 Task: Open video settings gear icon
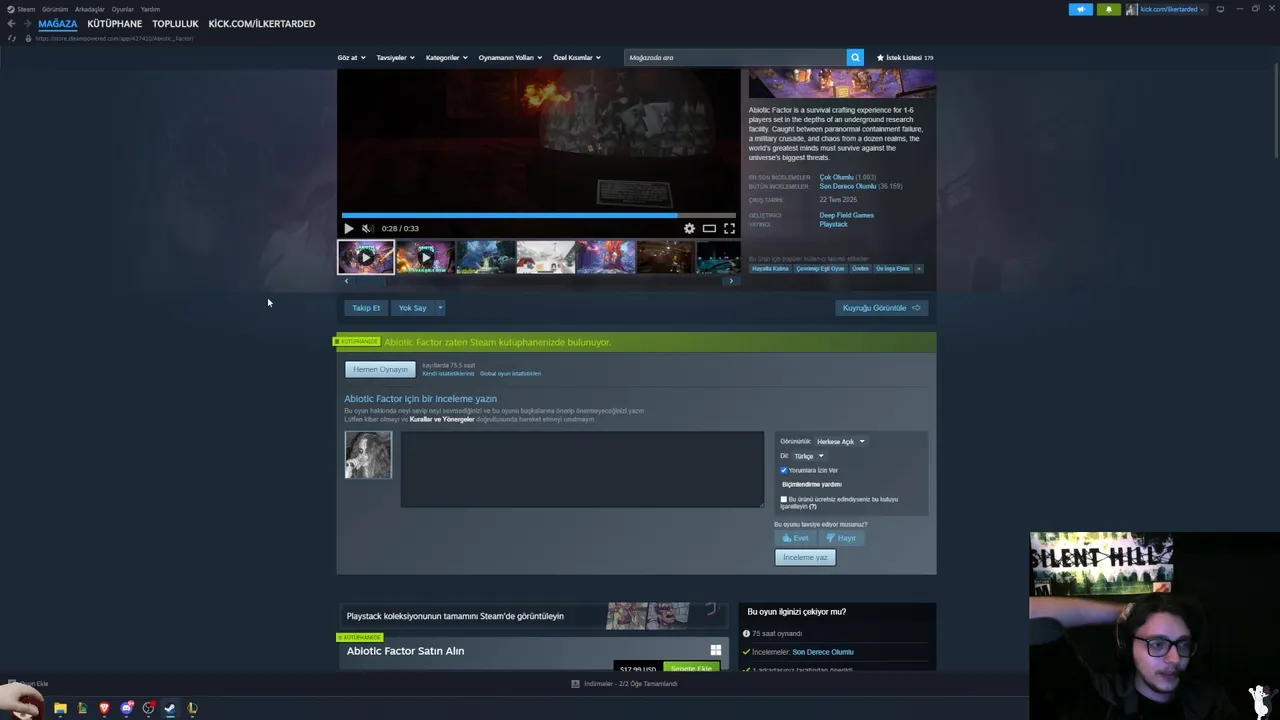(x=689, y=228)
